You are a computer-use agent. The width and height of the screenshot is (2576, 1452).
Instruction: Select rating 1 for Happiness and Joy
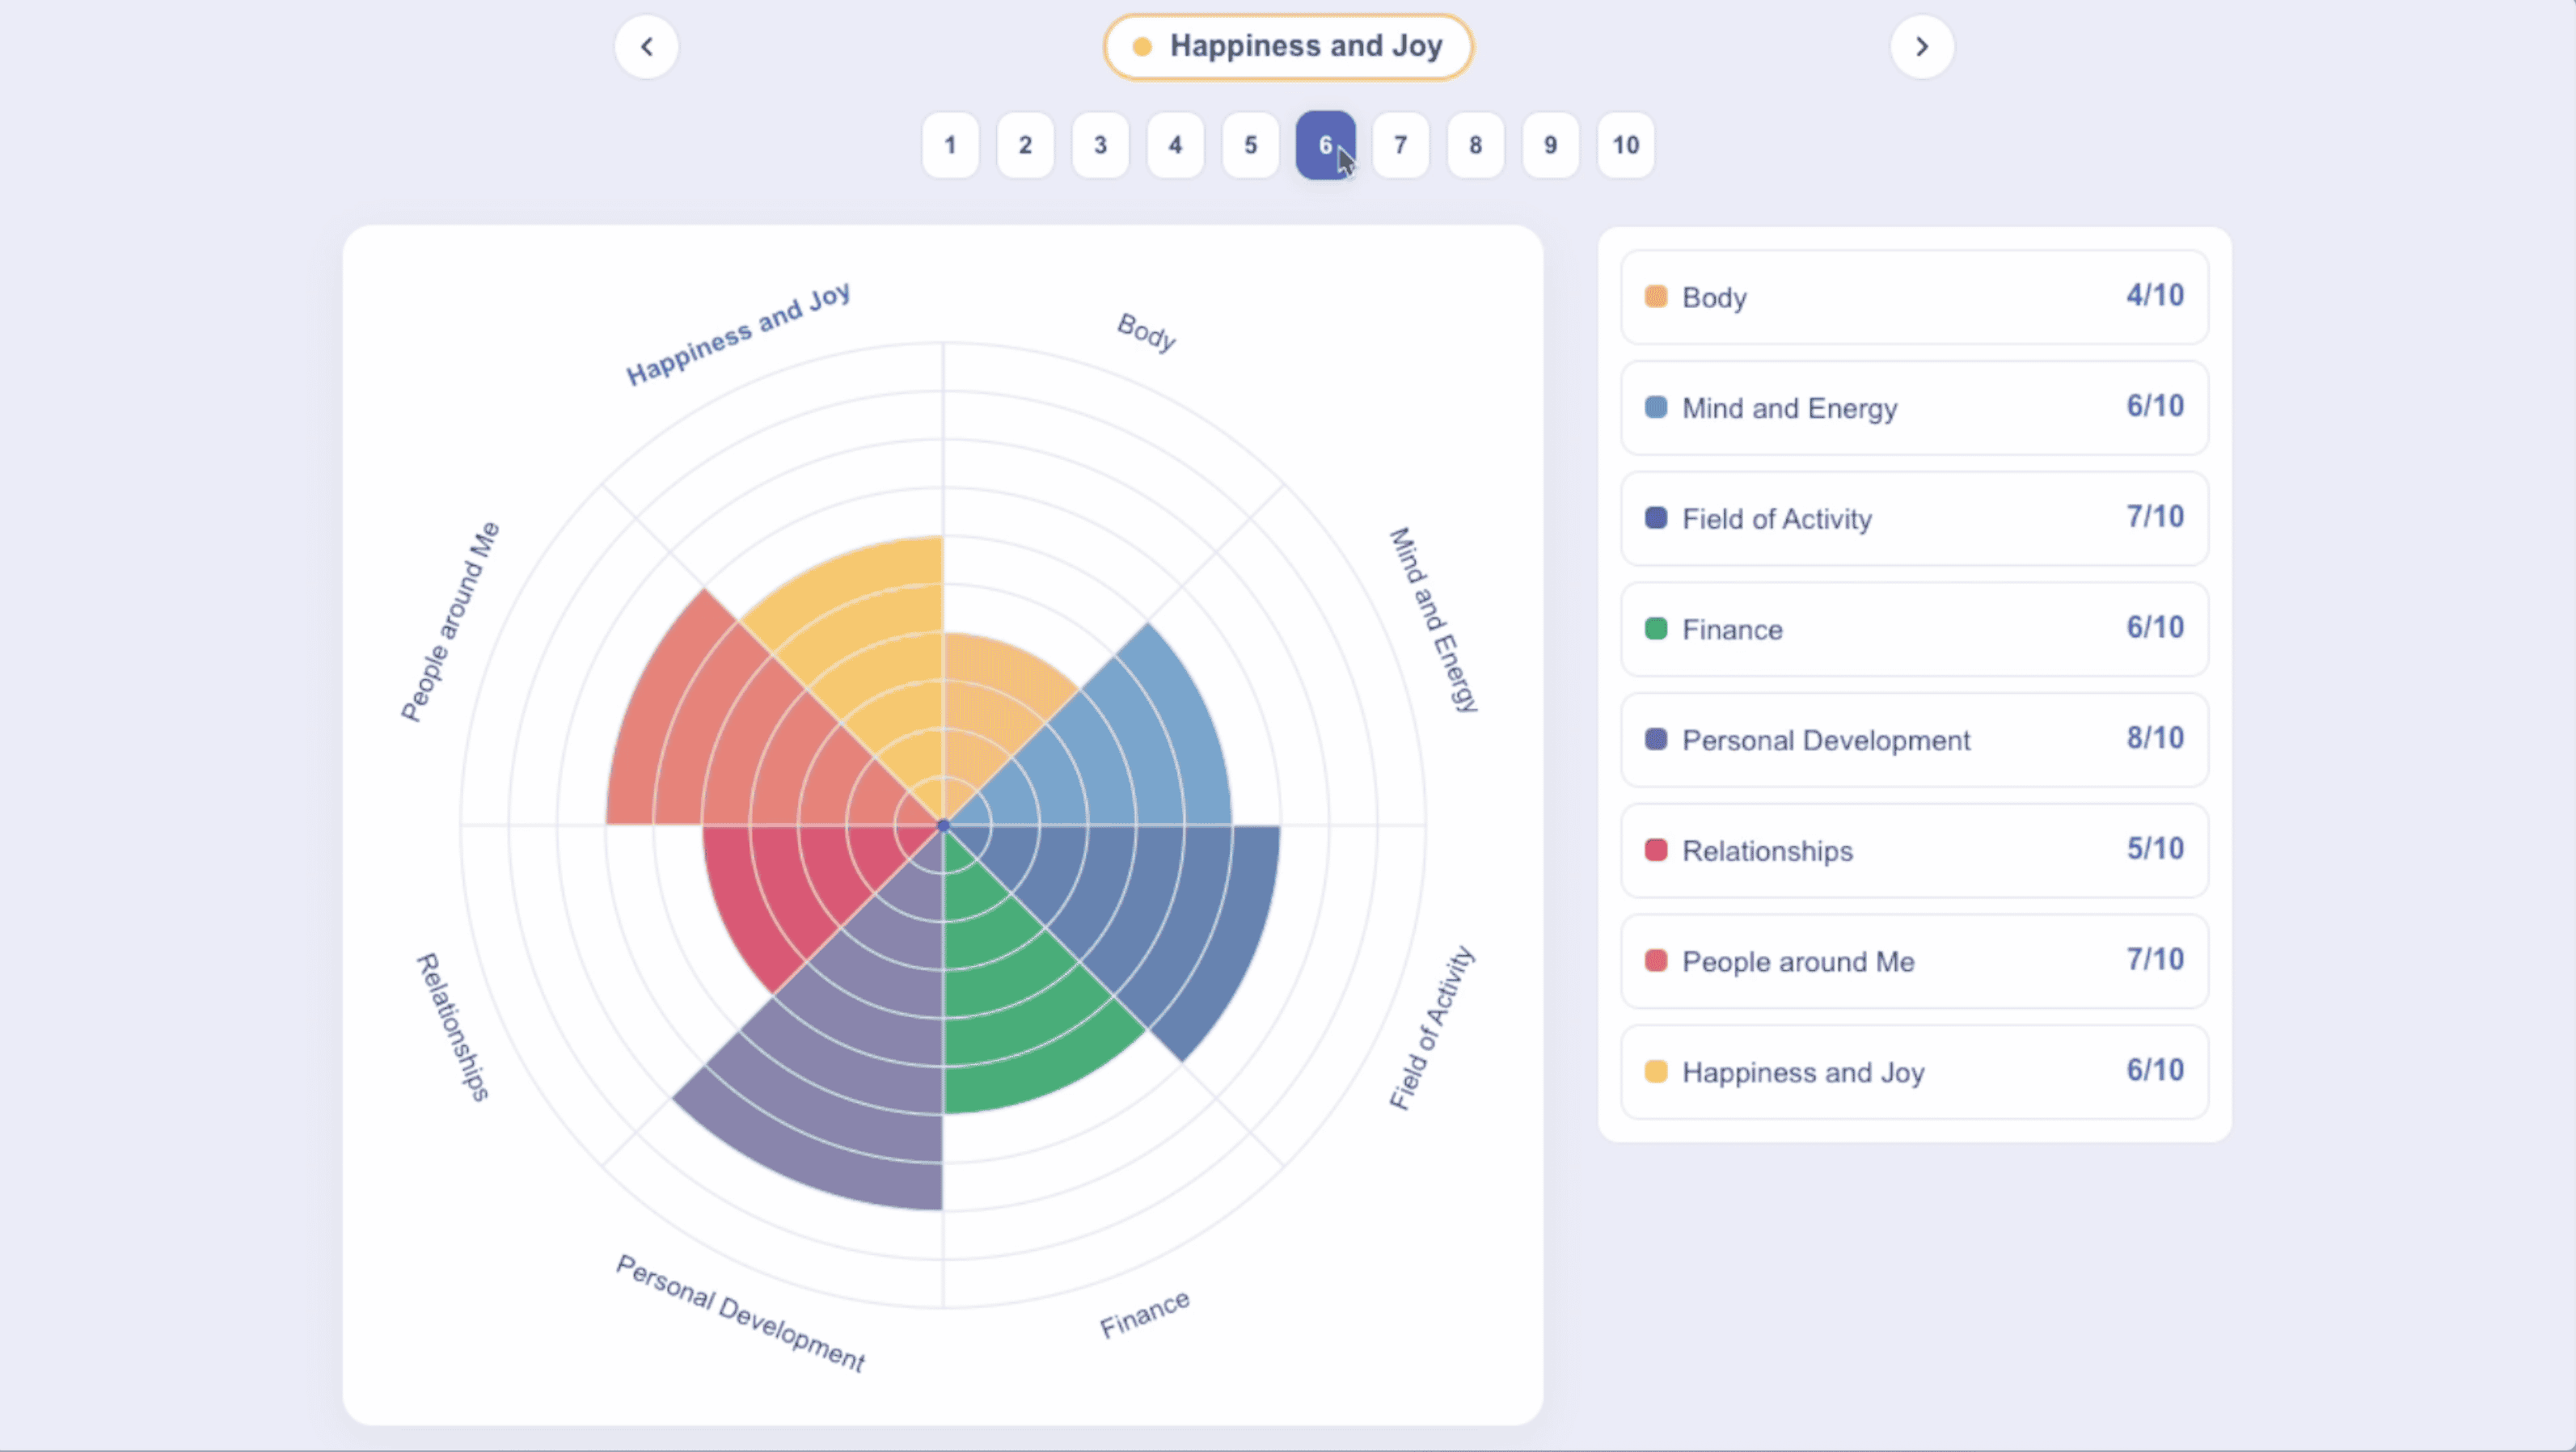(950, 145)
